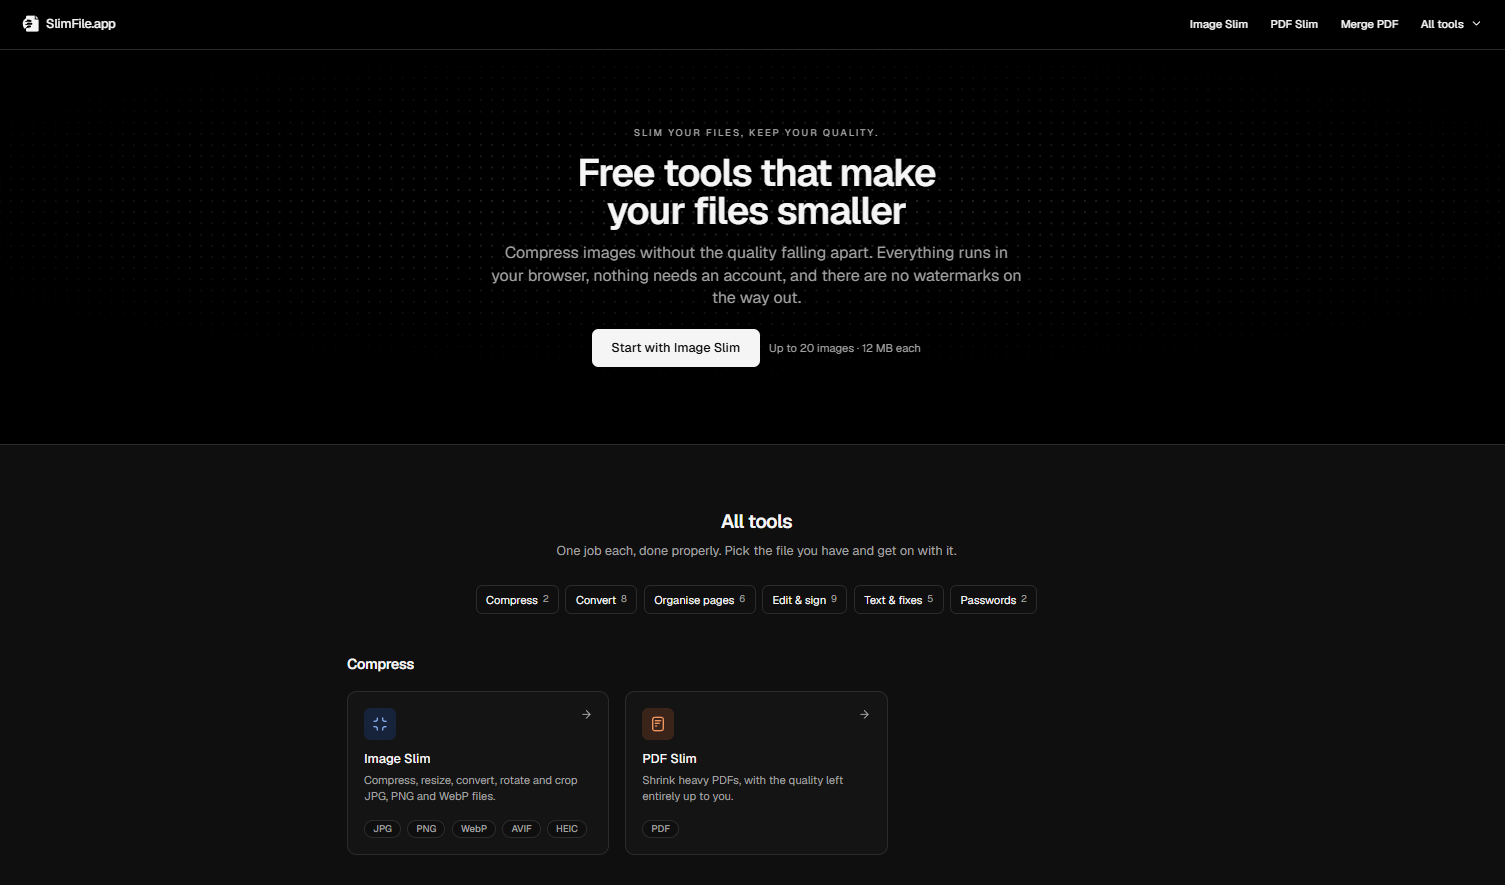Click the SlimFile.app brand name

[x=81, y=24]
